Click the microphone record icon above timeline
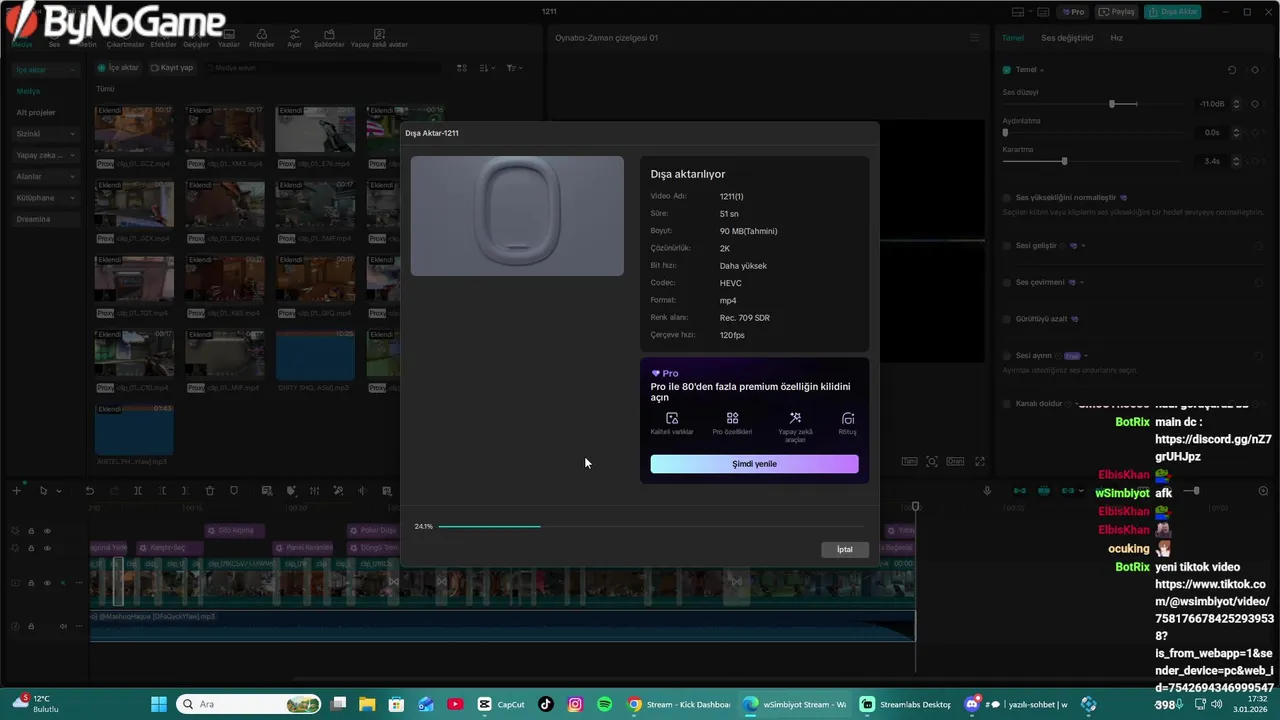 [987, 491]
